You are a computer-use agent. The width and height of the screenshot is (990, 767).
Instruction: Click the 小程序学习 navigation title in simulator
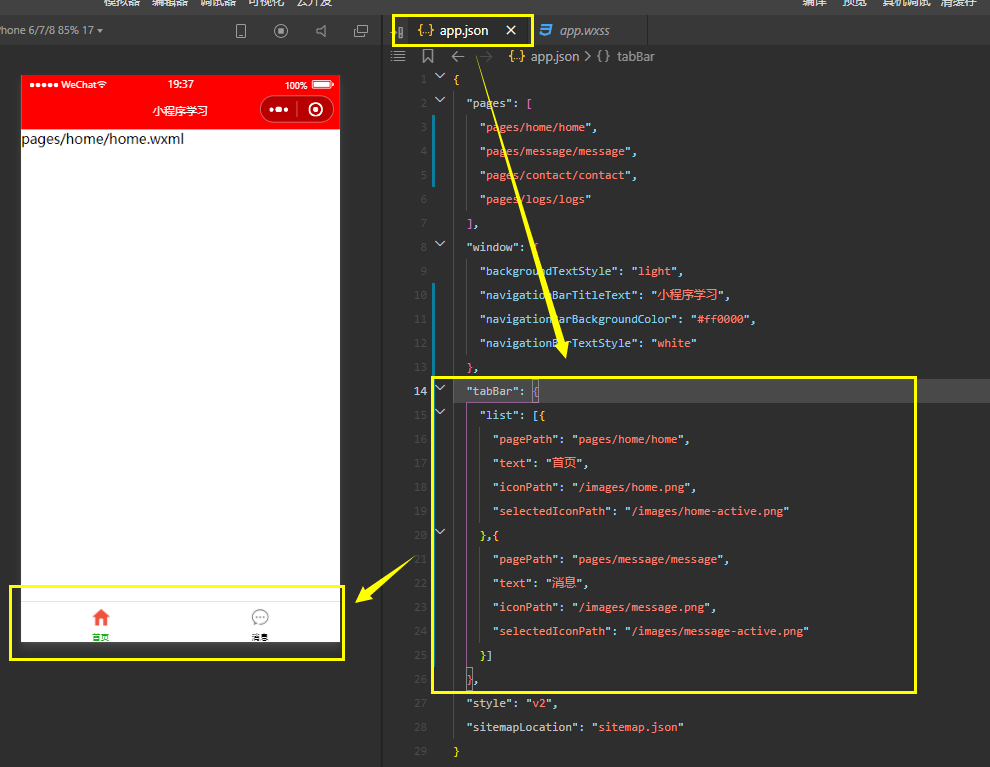click(180, 111)
